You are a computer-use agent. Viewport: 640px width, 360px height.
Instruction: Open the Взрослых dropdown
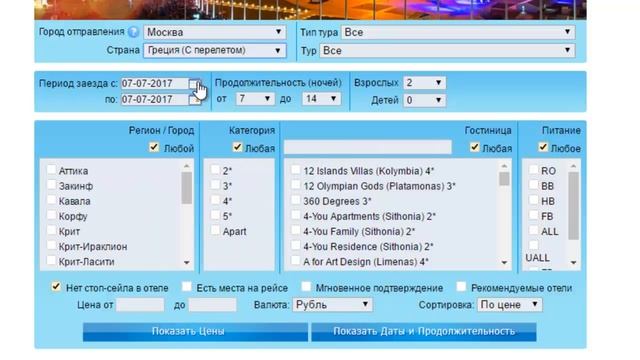point(424,83)
